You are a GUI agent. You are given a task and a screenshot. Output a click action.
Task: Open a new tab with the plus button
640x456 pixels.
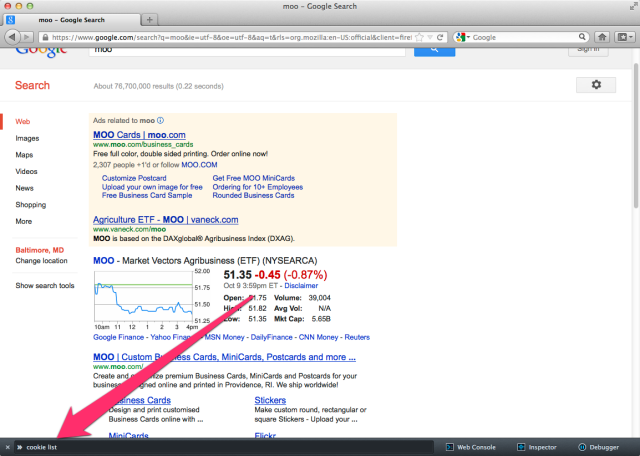click(x=149, y=20)
